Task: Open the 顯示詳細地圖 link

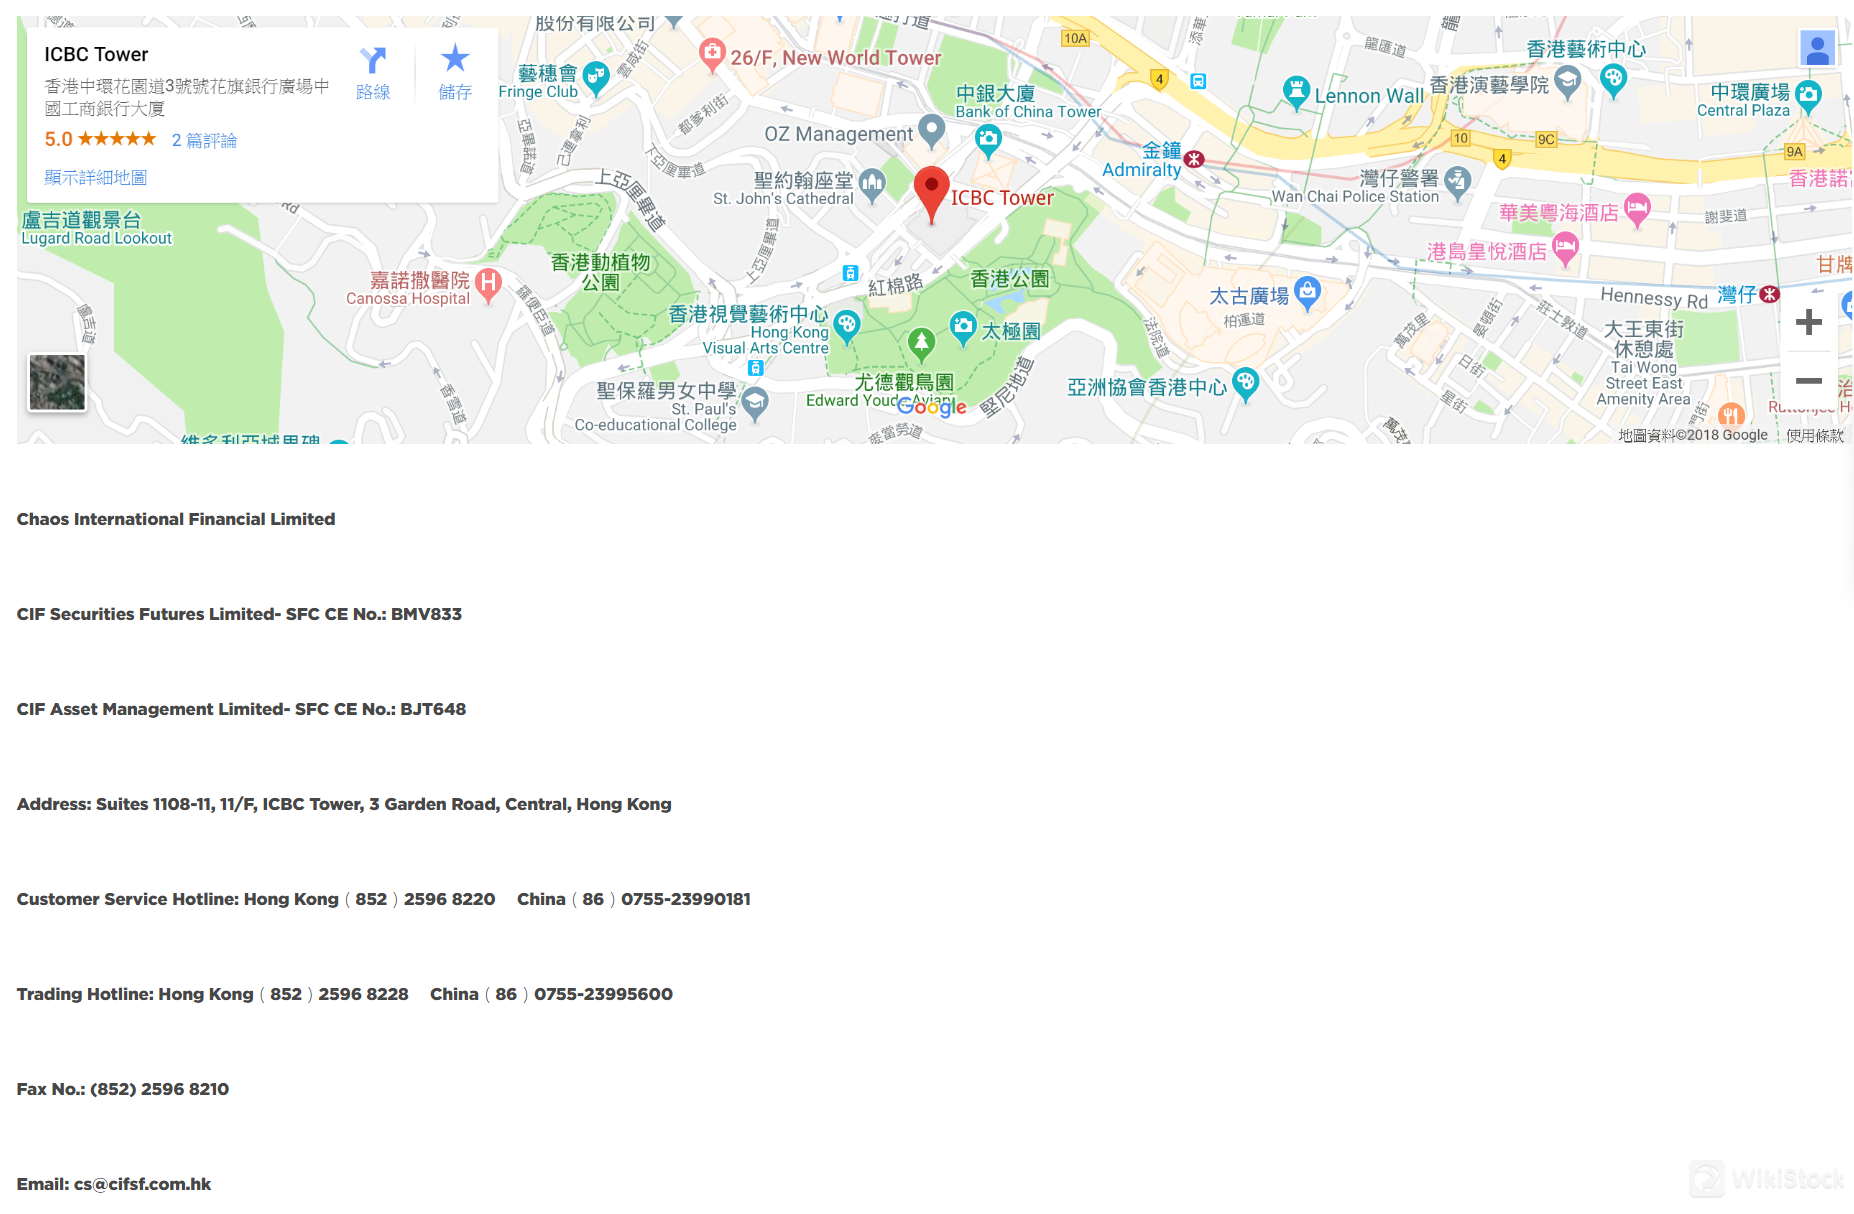Action: click(x=95, y=177)
